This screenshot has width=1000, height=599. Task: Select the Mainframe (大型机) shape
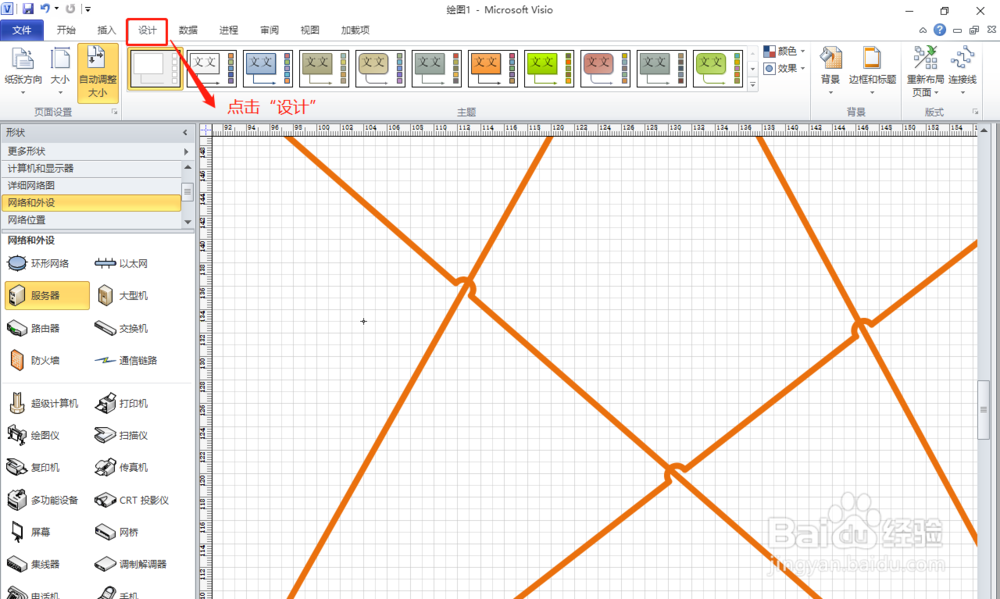[x=122, y=296]
